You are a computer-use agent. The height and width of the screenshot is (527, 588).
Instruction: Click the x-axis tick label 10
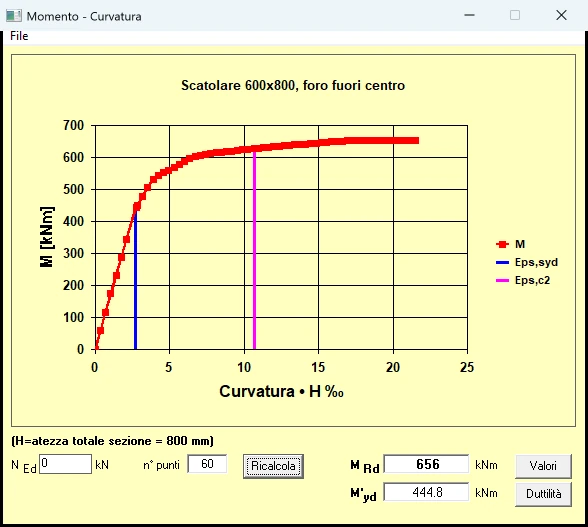pos(244,367)
